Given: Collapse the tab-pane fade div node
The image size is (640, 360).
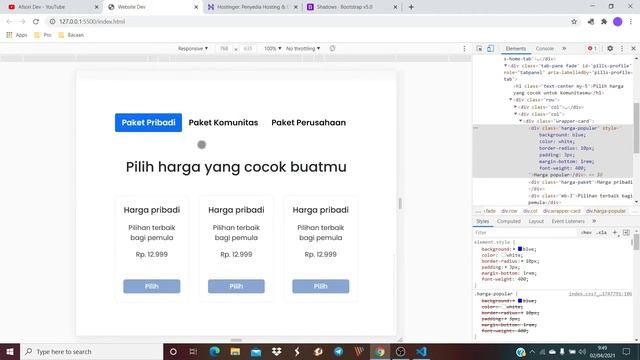Looking at the screenshot, I should click(505, 66).
